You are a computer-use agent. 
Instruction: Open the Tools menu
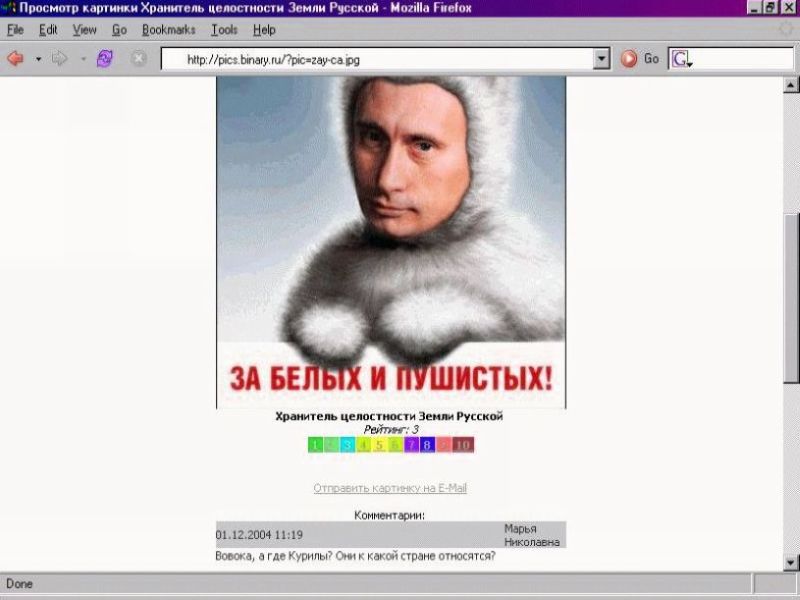(224, 30)
